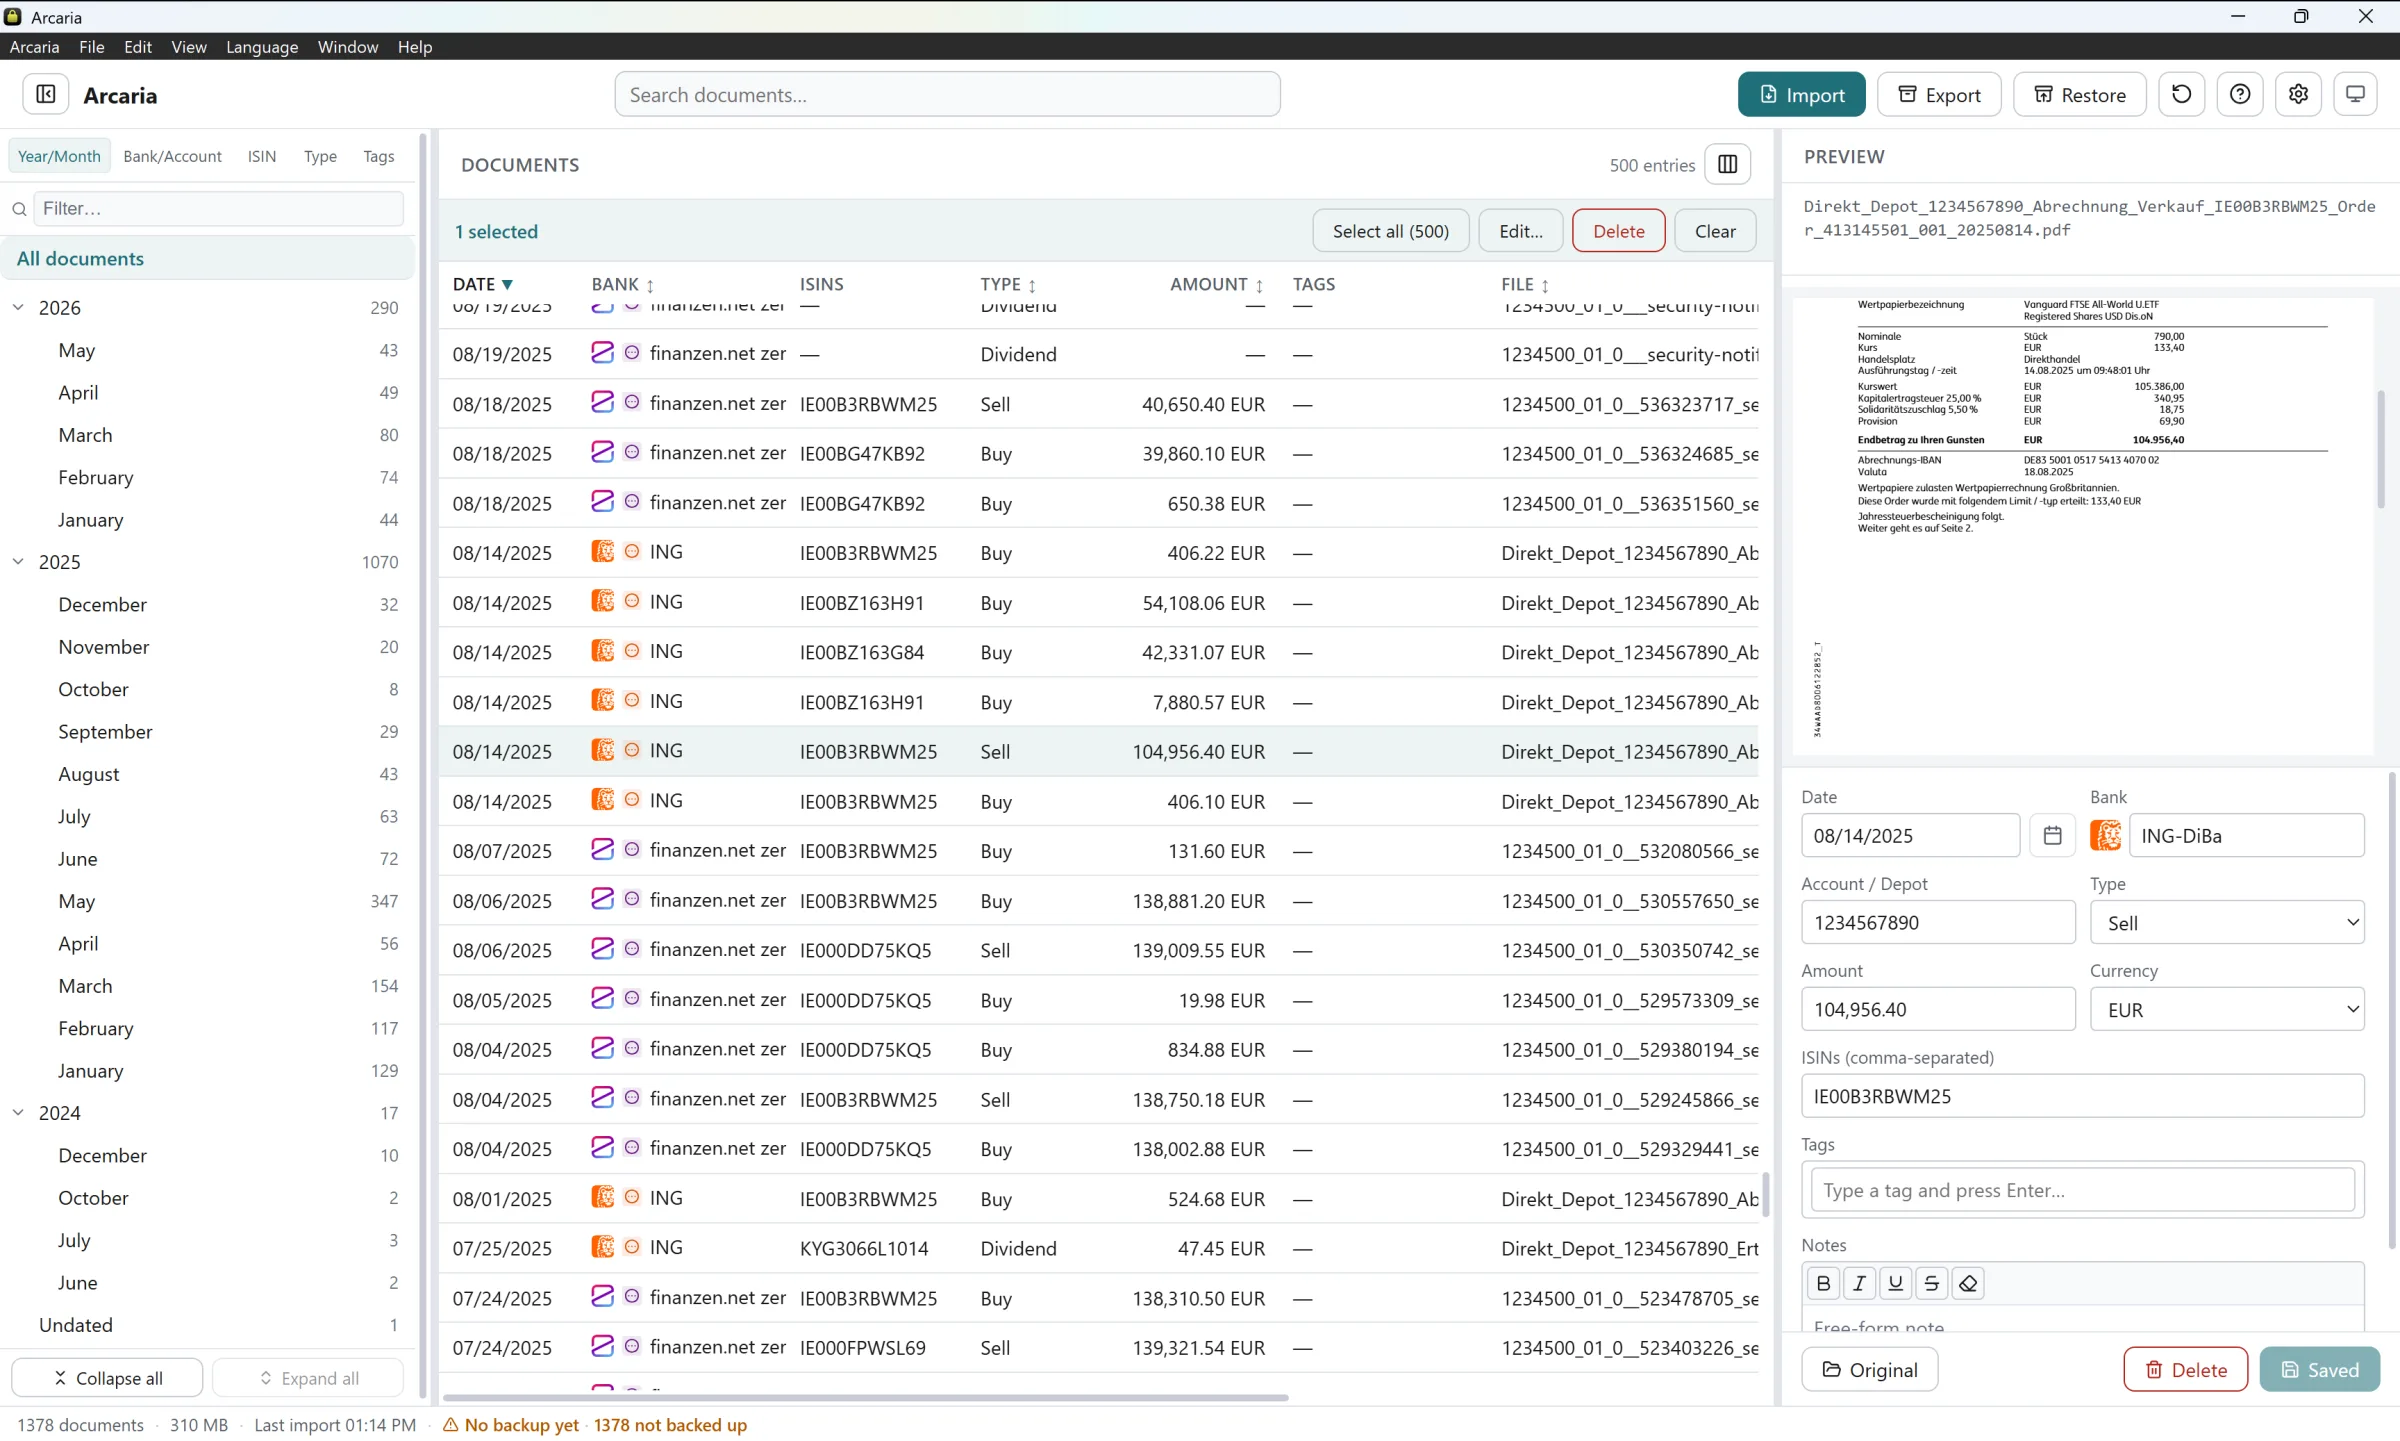Click '1378 not backed up' in the status bar
This screenshot has height=1441, width=2400.
tap(670, 1425)
